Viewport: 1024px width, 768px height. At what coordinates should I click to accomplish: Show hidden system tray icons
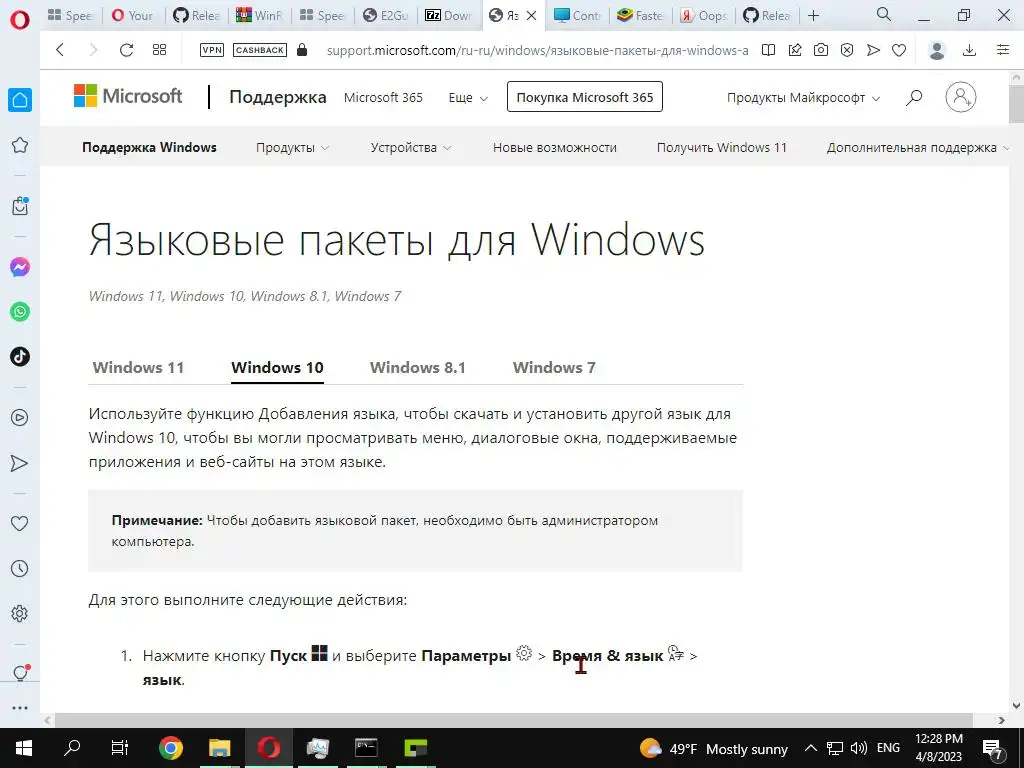click(810, 748)
